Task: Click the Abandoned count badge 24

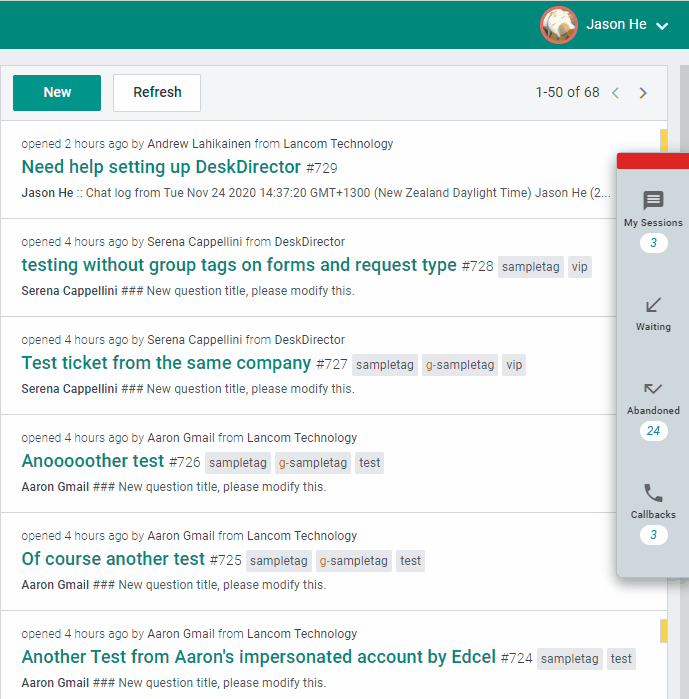Action: [653, 431]
